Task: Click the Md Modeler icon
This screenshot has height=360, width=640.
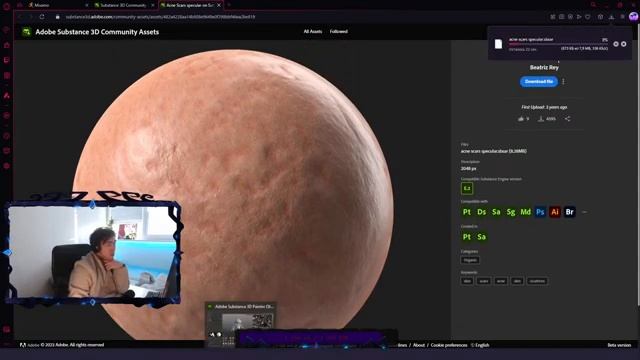Action: [x=526, y=212]
